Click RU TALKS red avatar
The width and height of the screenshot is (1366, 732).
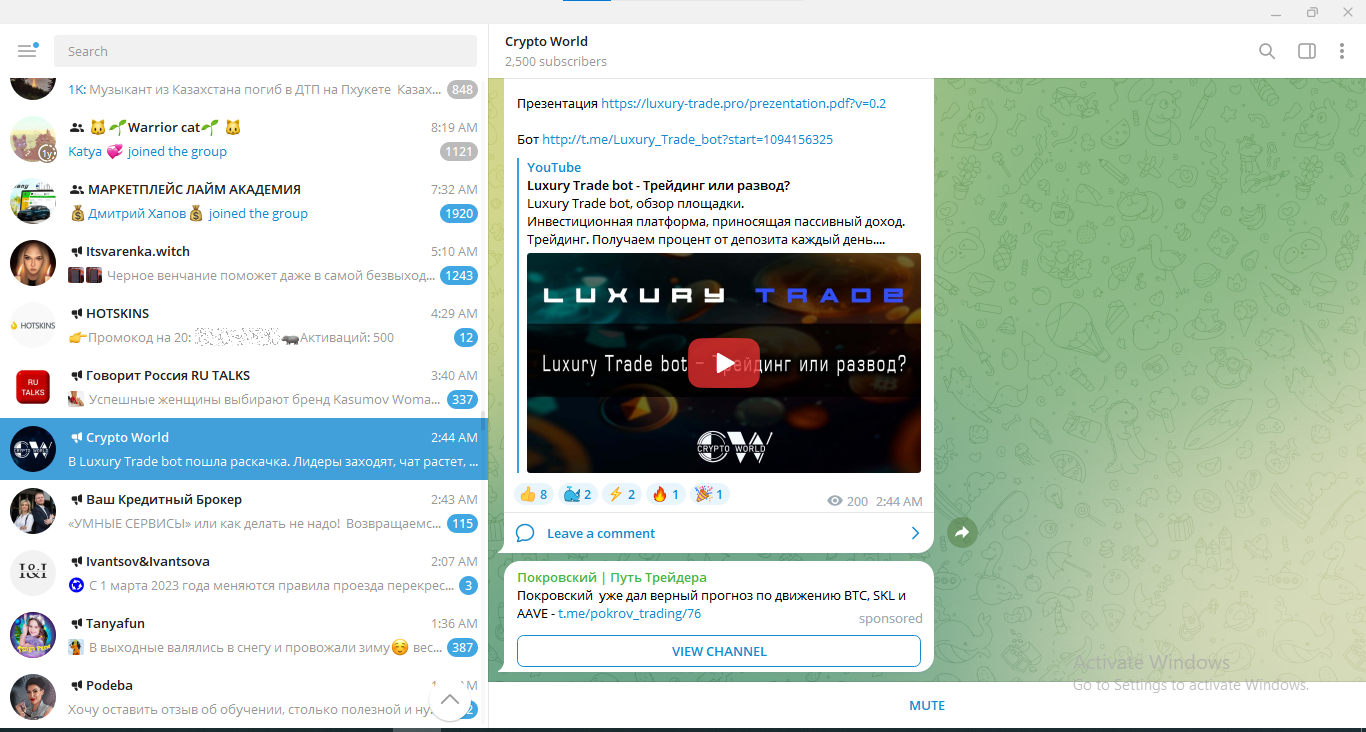click(33, 387)
